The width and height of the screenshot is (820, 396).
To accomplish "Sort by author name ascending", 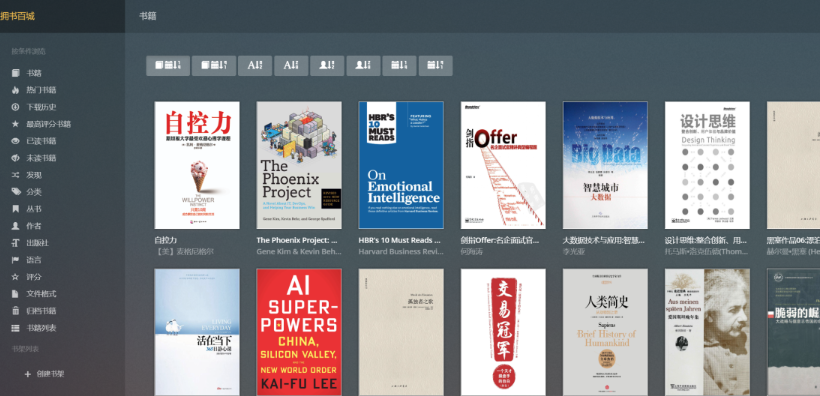I will click(x=327, y=66).
